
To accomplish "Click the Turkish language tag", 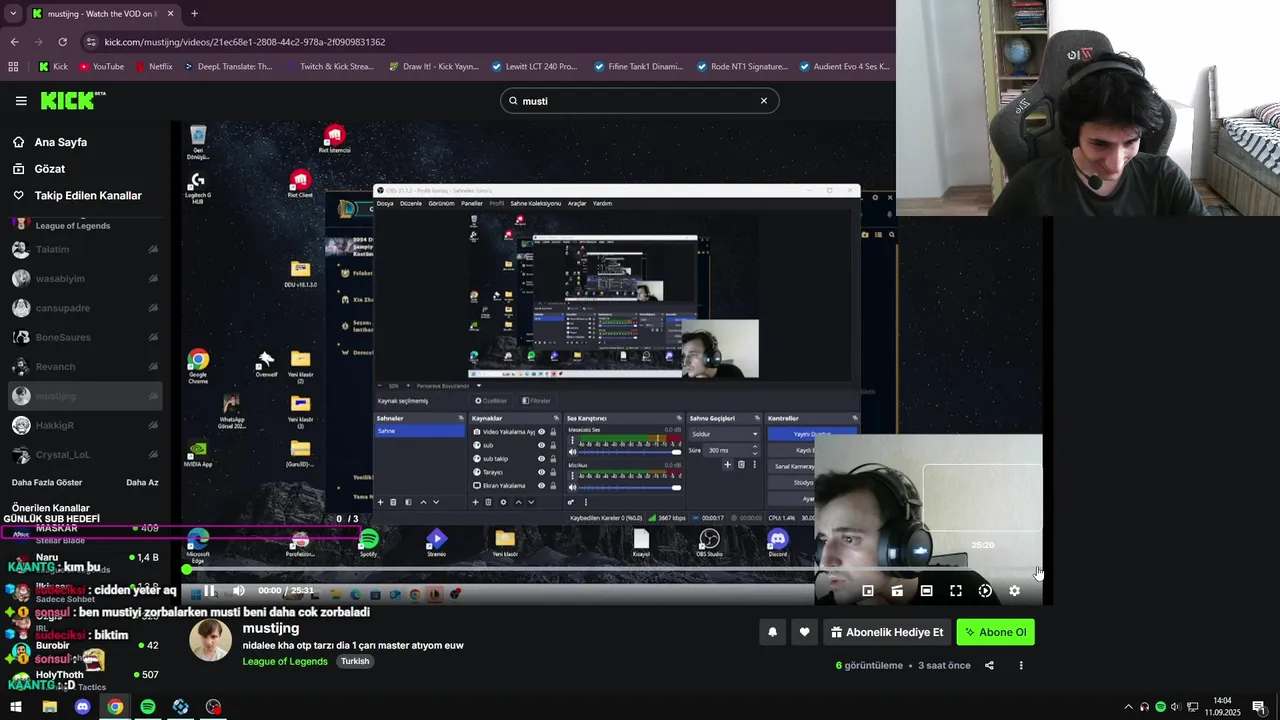I will pos(355,661).
